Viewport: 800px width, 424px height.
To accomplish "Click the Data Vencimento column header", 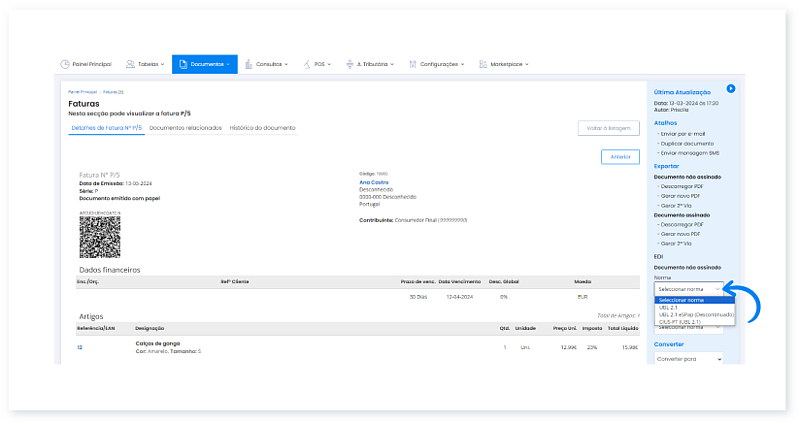I will click(460, 282).
